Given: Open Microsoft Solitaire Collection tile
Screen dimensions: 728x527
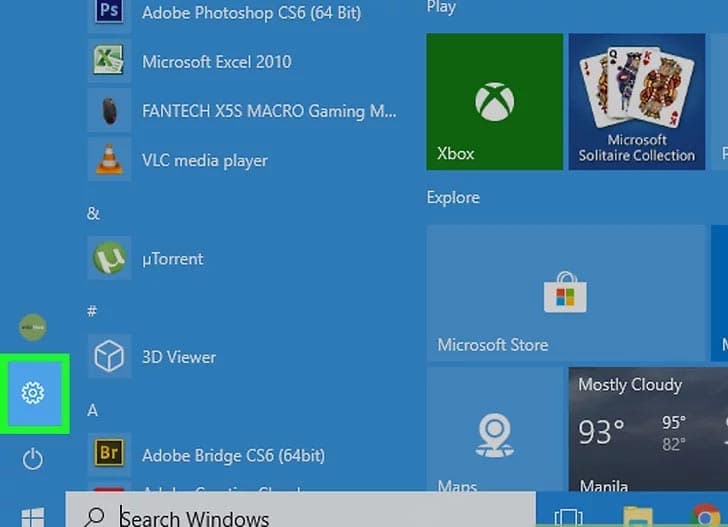Looking at the screenshot, I should click(x=636, y=100).
